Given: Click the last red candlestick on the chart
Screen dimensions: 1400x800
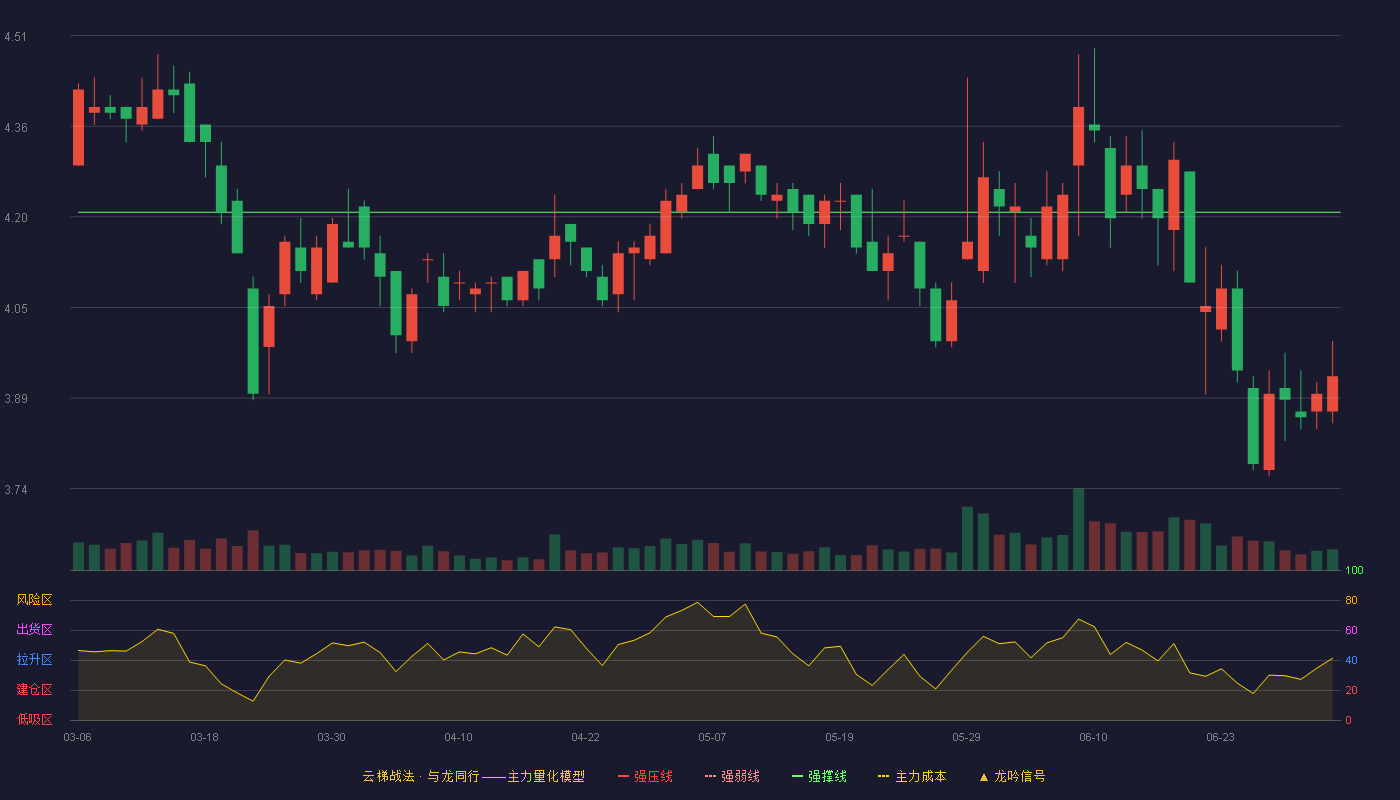Looking at the screenshot, I should (x=1332, y=394).
